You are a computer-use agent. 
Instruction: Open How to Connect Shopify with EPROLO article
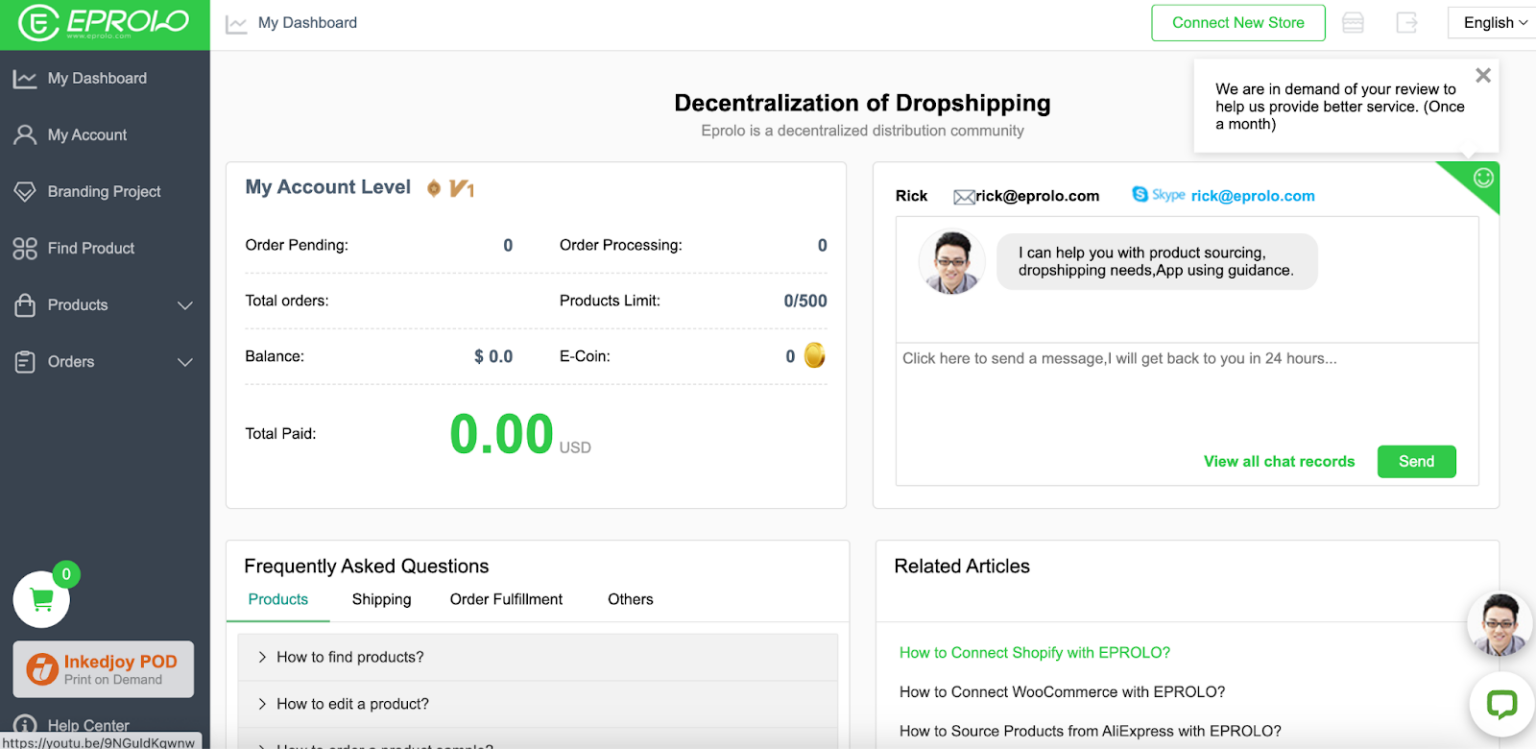pyautogui.click(x=1035, y=652)
